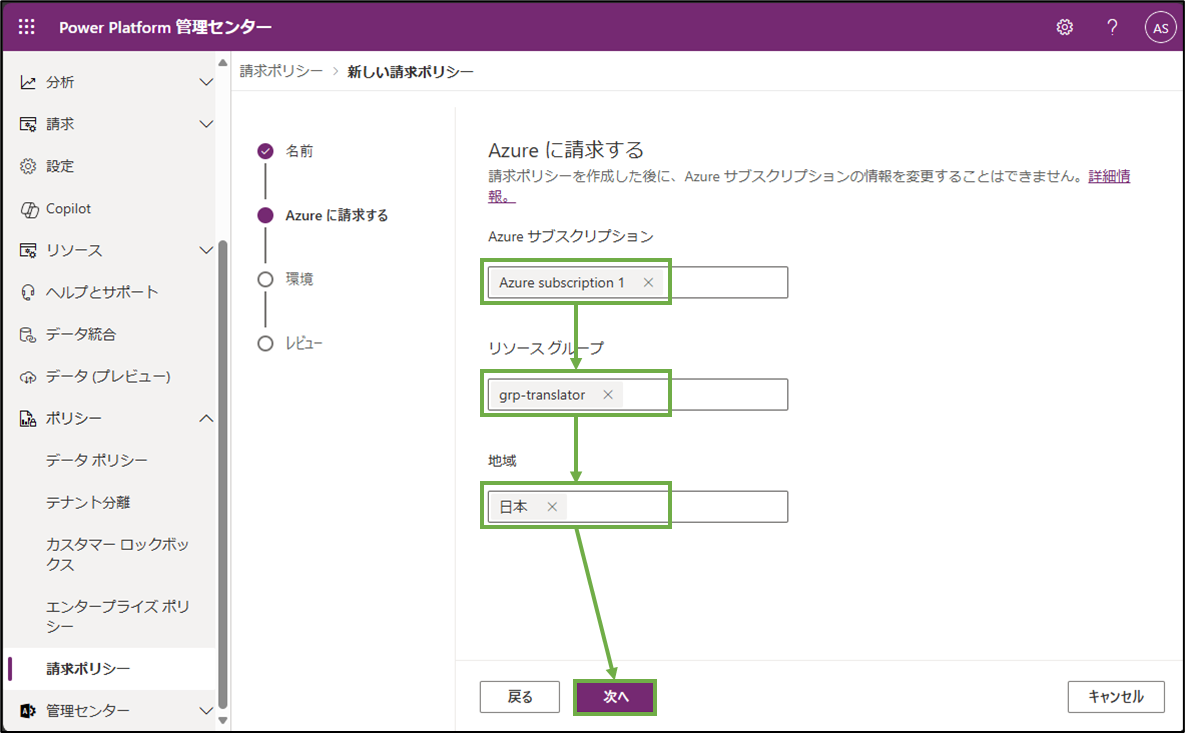Click the sidebar scroll down arrow
Screen dimensions: 1185x733
[223, 720]
